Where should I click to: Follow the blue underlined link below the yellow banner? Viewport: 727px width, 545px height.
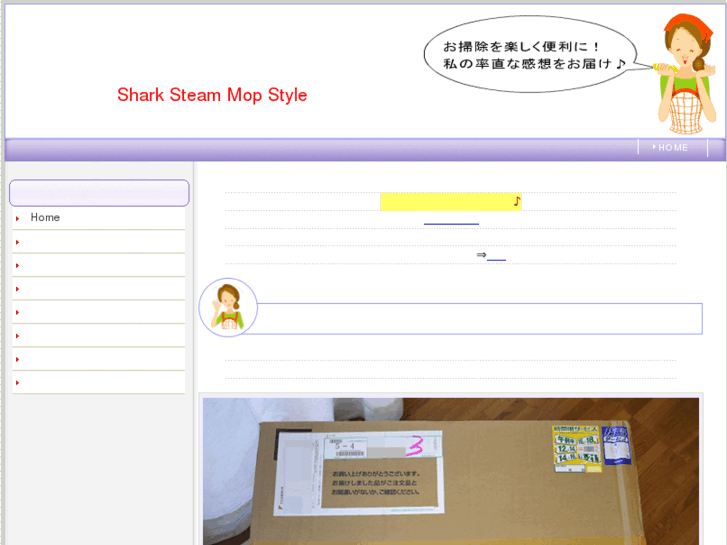click(x=451, y=220)
